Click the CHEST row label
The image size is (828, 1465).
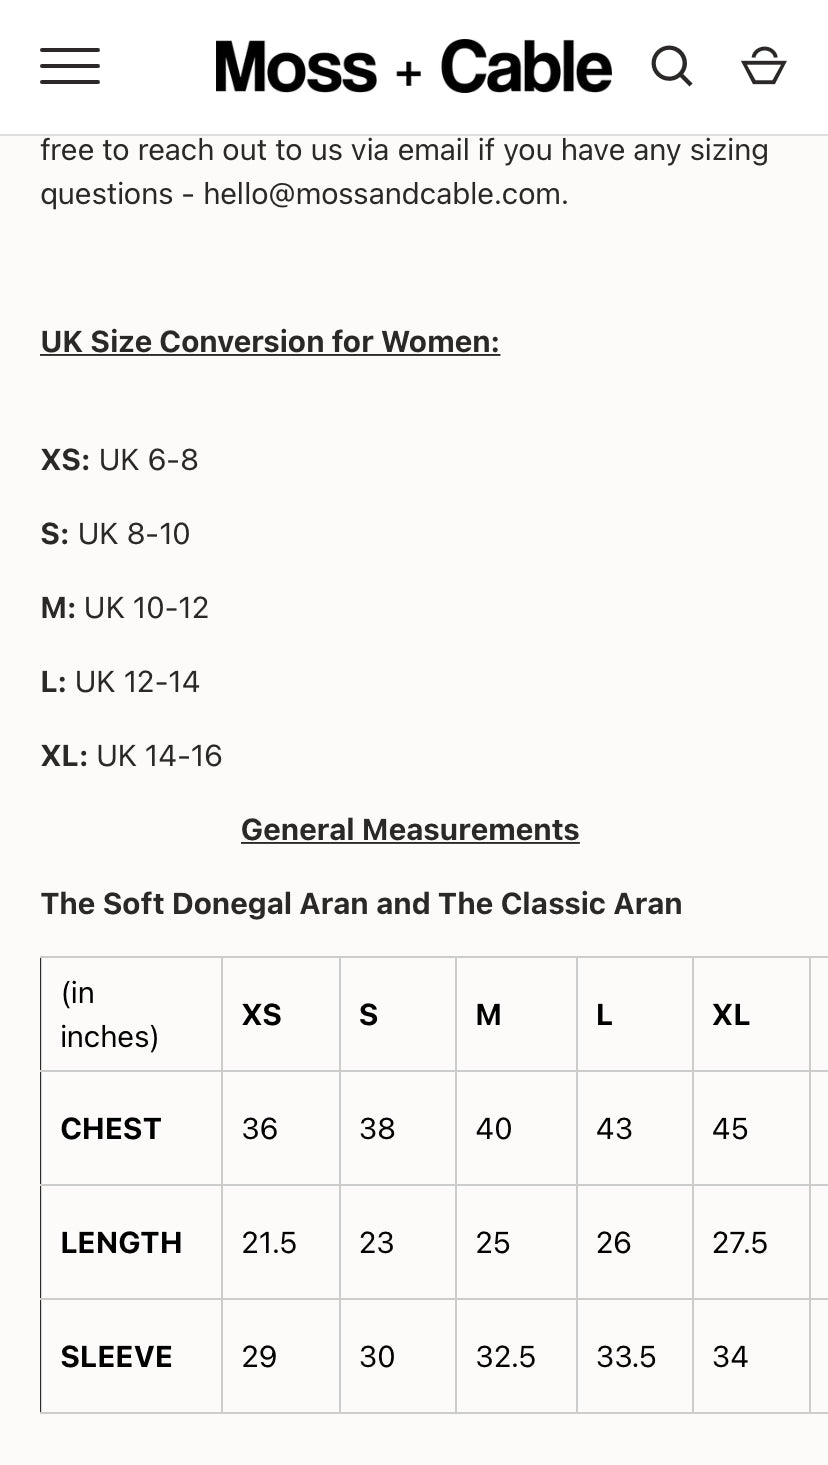tap(111, 1129)
